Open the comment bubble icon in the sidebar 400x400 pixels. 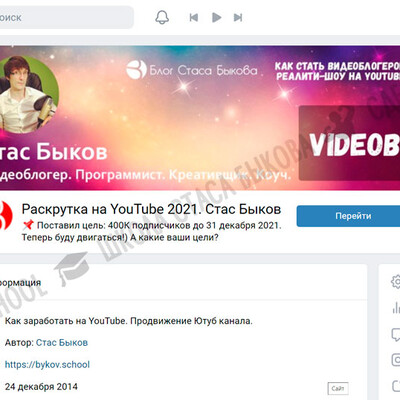(396, 334)
